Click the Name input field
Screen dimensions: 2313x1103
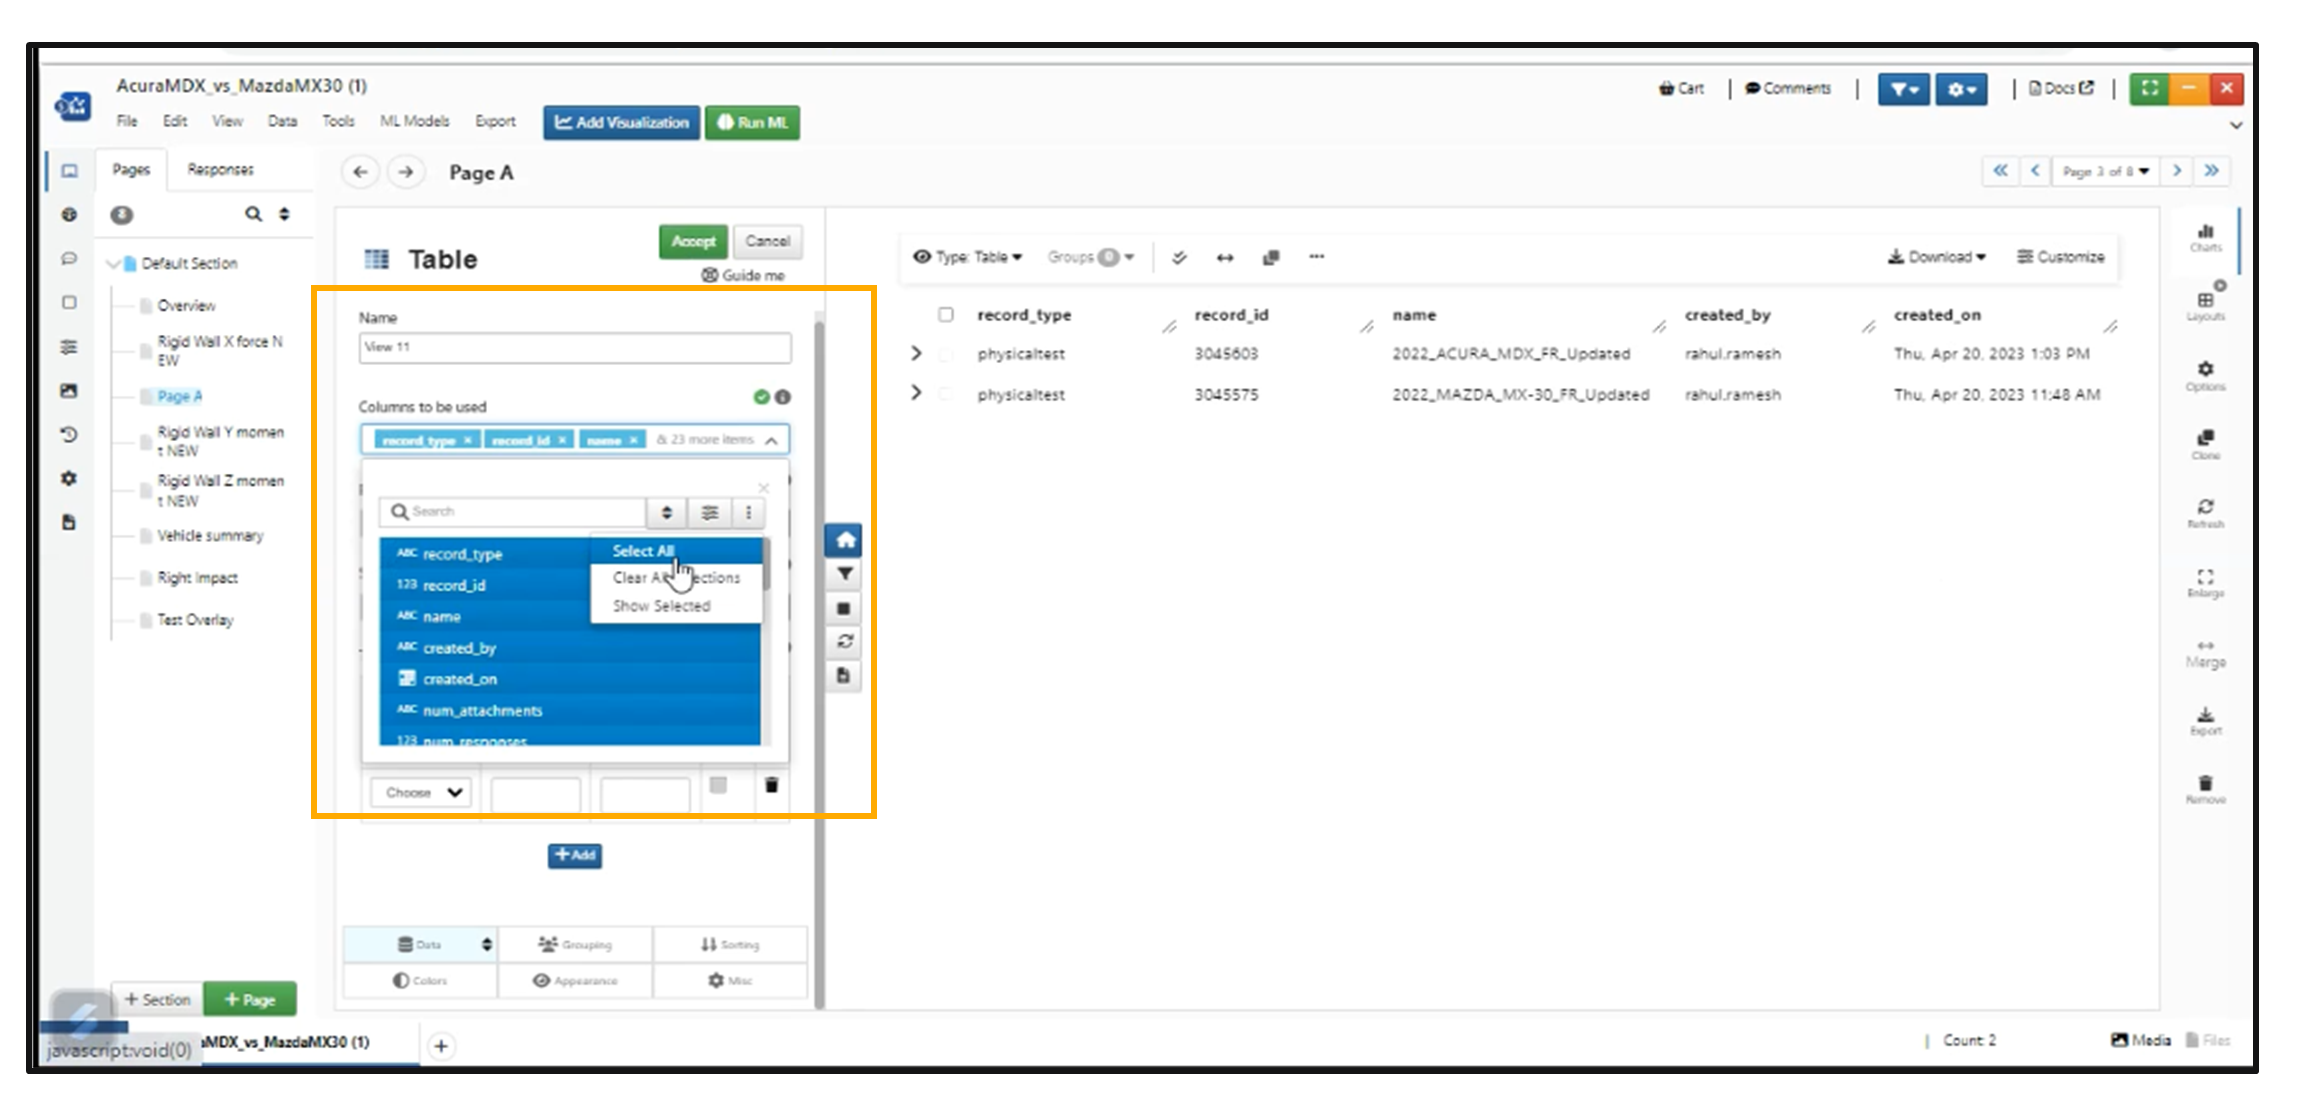click(x=575, y=347)
